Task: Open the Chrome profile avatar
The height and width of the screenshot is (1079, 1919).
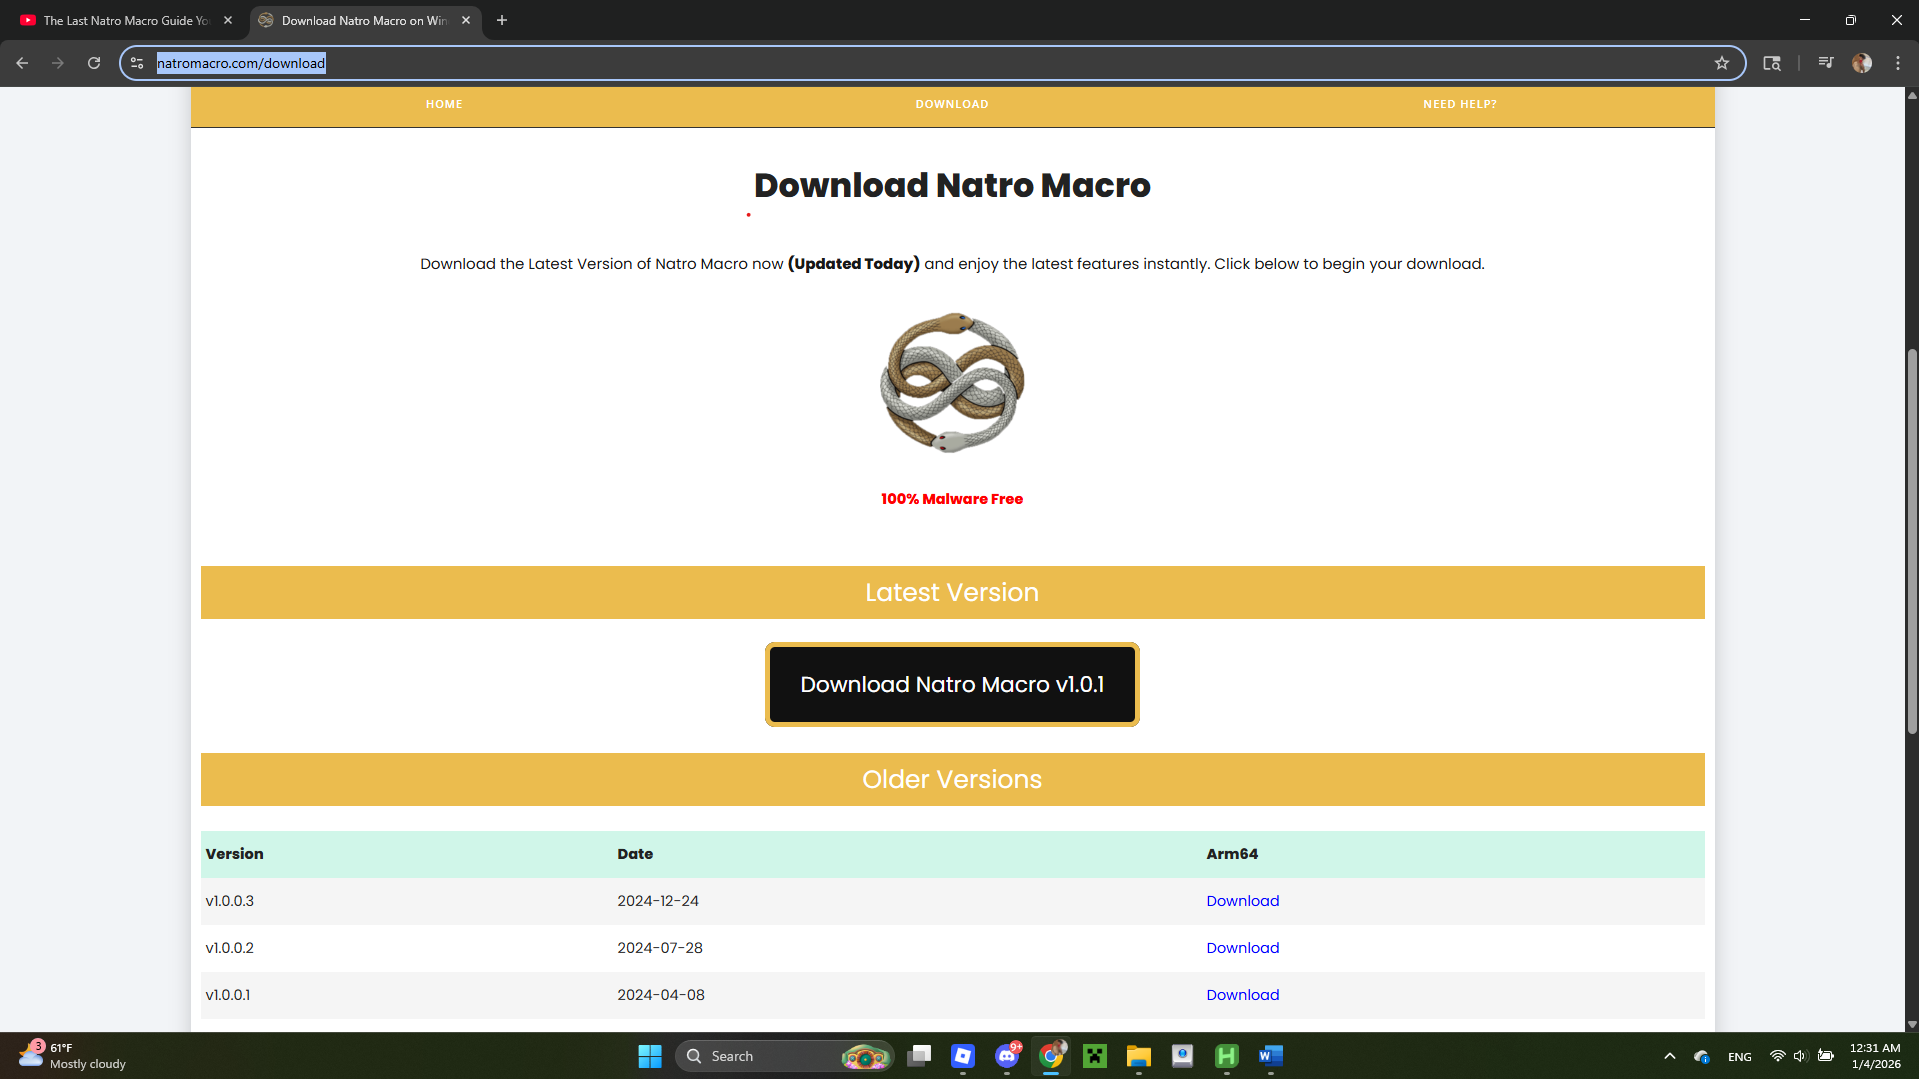Action: pyautogui.click(x=1862, y=63)
